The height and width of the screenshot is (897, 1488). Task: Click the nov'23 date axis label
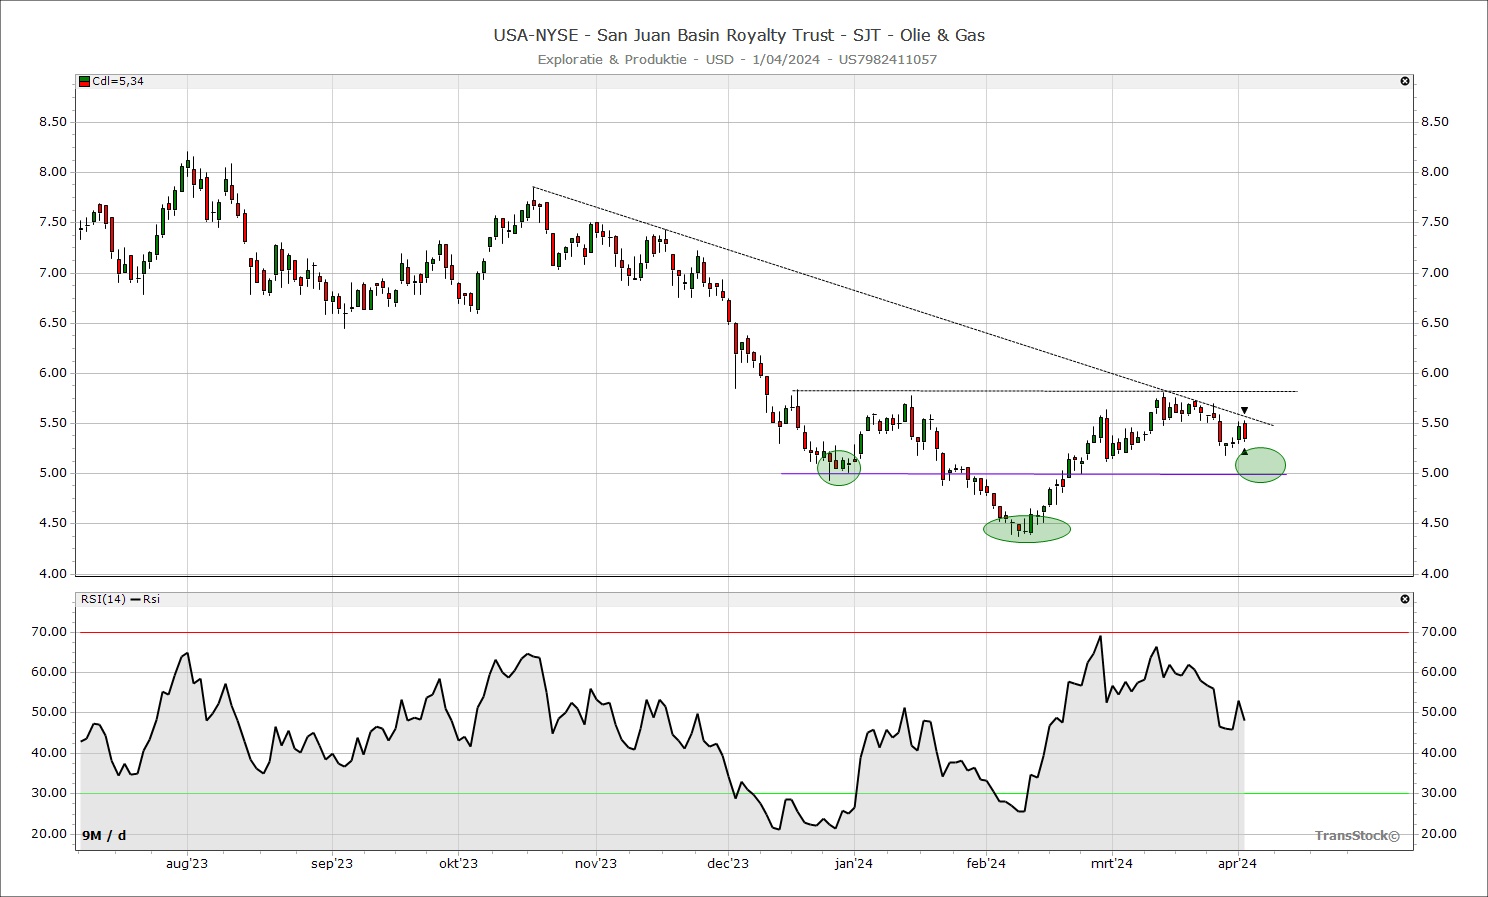[595, 864]
